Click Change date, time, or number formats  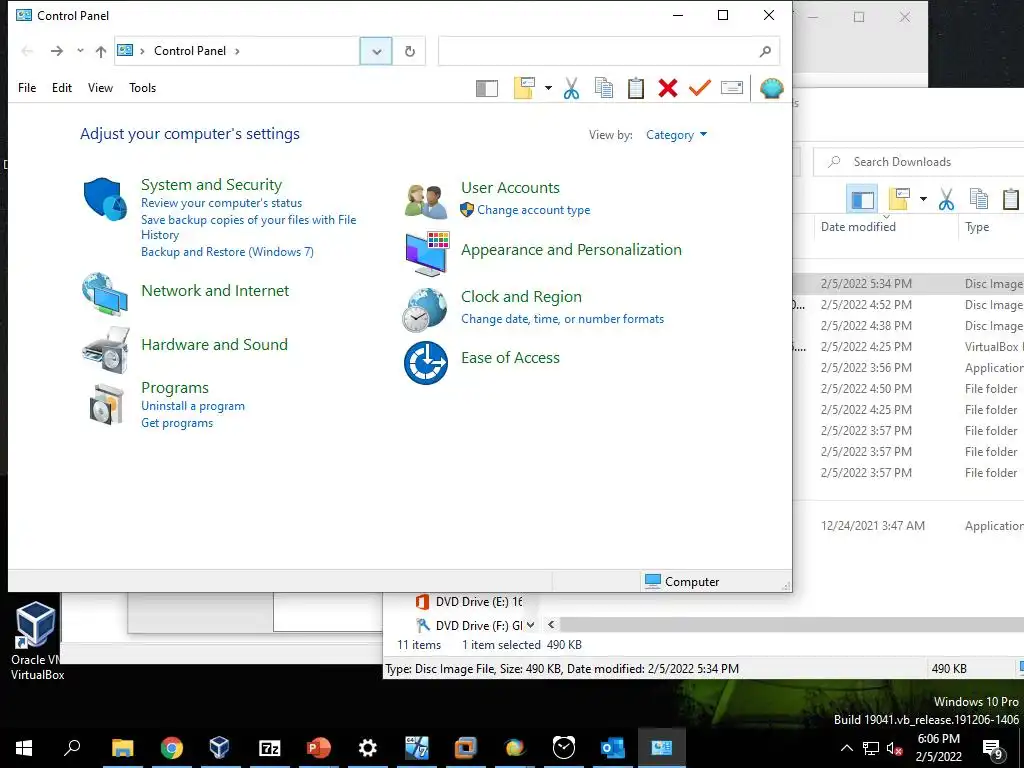562,319
